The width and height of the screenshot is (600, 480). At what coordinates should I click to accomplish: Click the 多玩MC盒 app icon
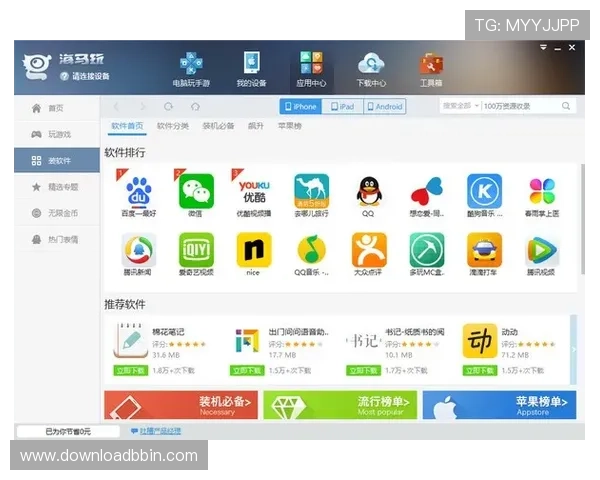427,250
